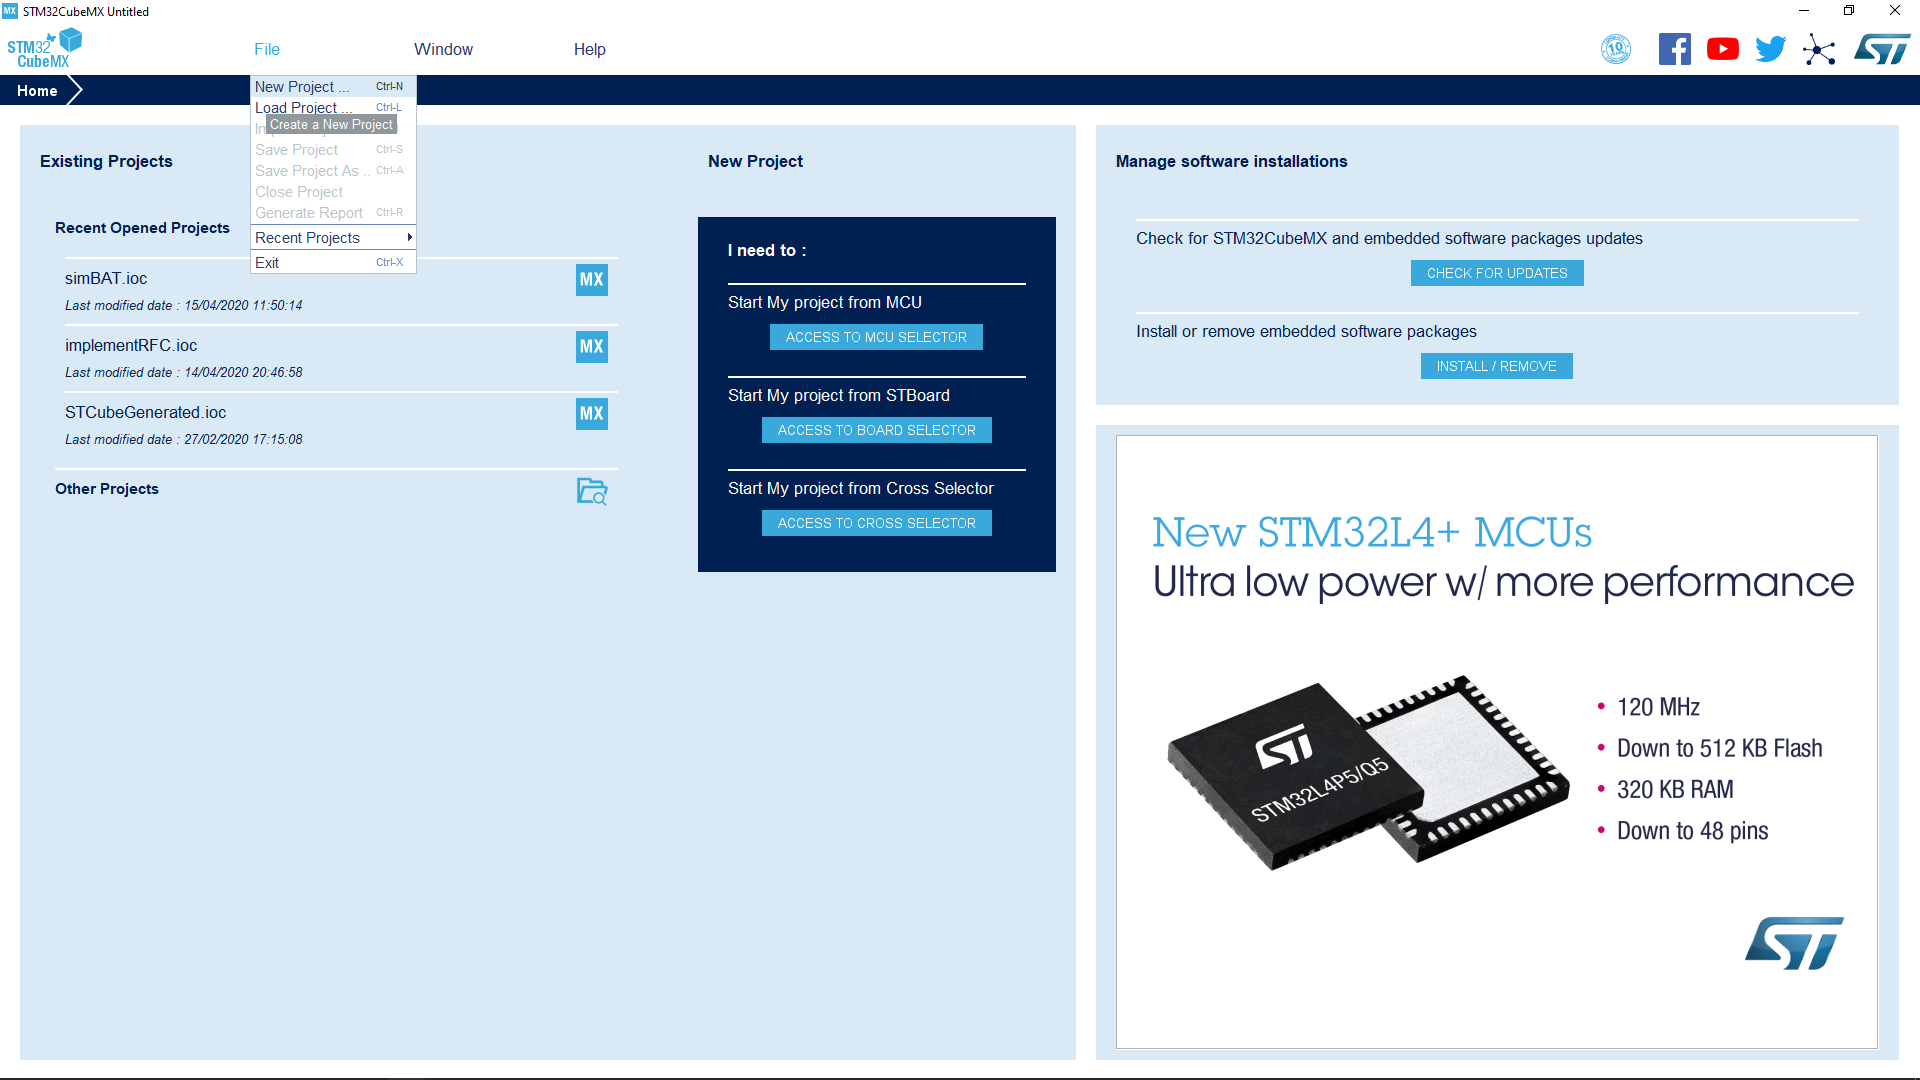The width and height of the screenshot is (1920, 1080).
Task: Click ACCESS TO BOARD SELECTOR
Action: click(x=876, y=430)
